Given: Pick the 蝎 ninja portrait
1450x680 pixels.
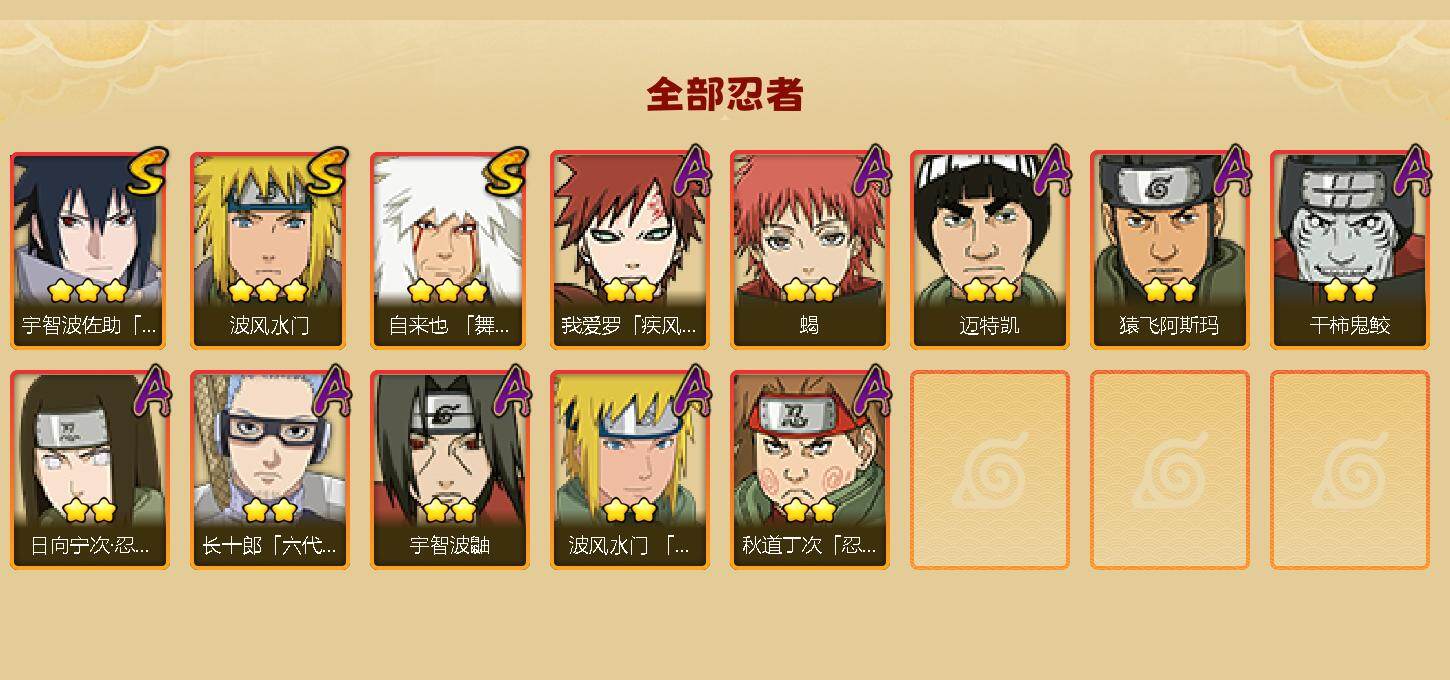Looking at the screenshot, I should click(810, 250).
